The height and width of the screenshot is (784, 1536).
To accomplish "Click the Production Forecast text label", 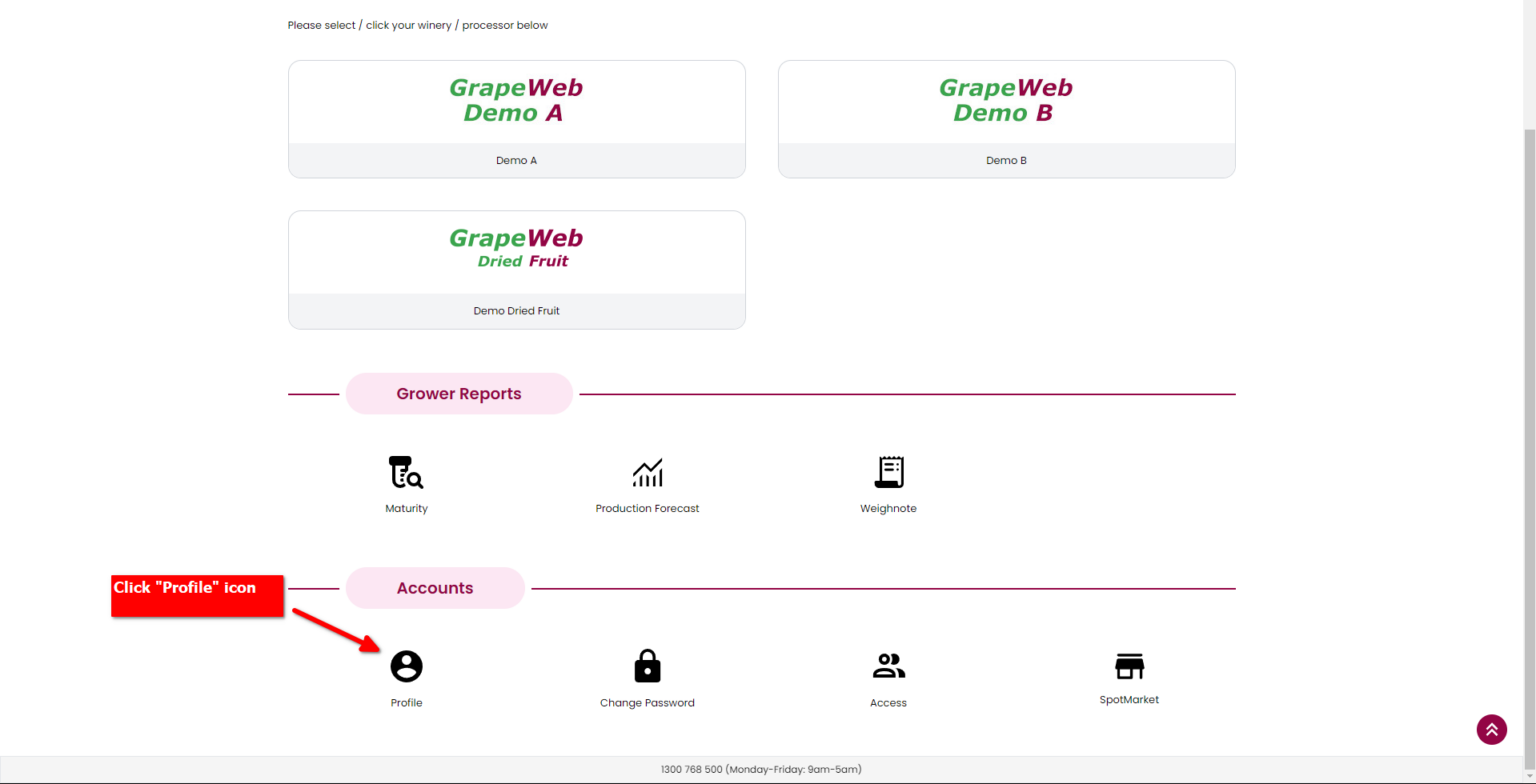I will tap(647, 508).
